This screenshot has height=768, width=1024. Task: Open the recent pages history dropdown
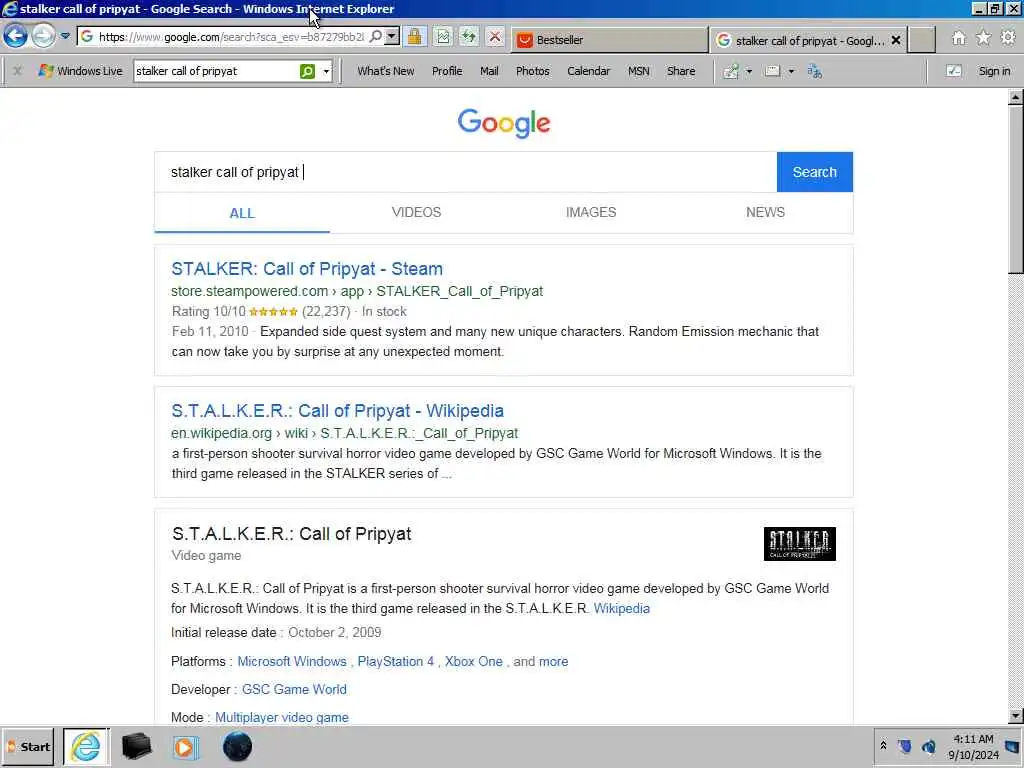click(65, 37)
